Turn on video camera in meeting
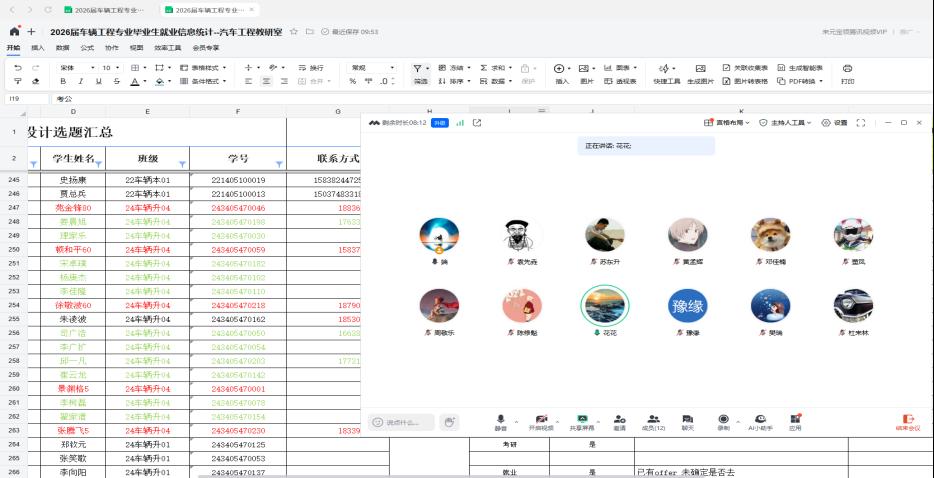The width and height of the screenshot is (934, 478). [541, 420]
